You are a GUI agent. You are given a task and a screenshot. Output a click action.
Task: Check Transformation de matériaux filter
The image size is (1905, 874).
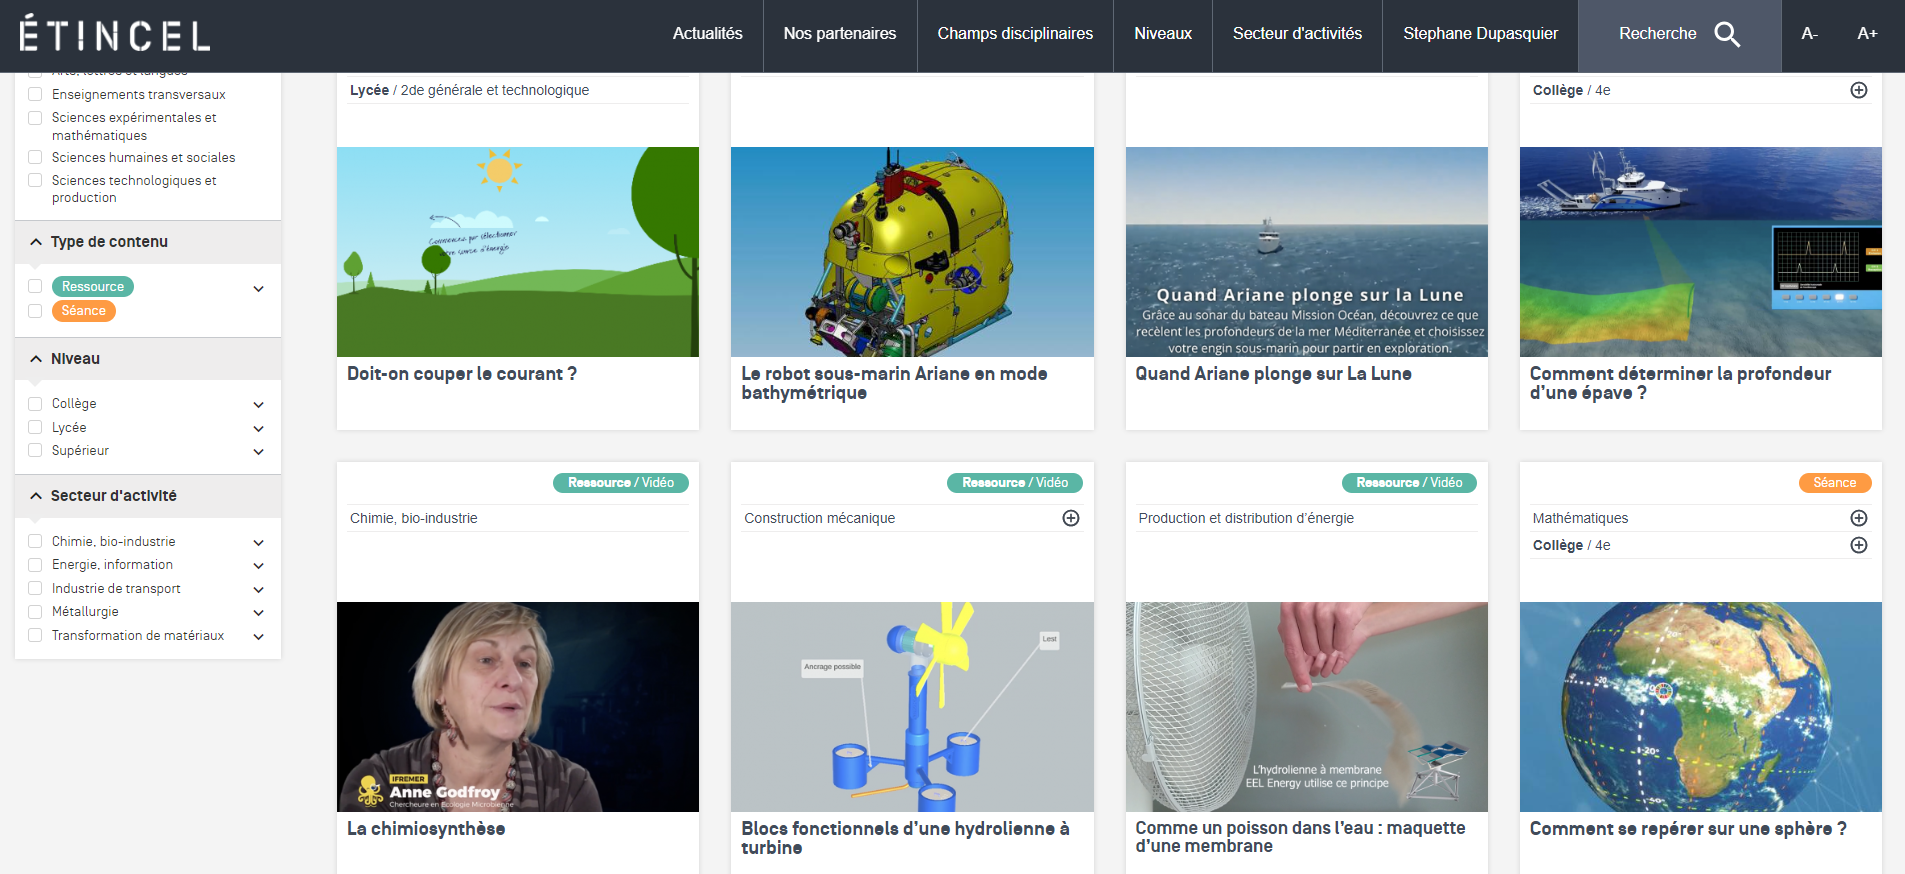coord(35,635)
